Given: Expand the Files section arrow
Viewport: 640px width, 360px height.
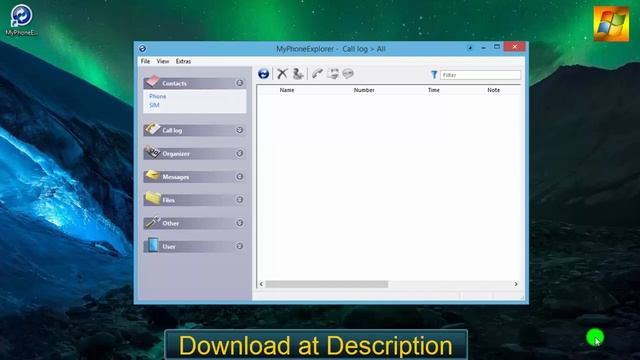Looking at the screenshot, I should [240, 200].
